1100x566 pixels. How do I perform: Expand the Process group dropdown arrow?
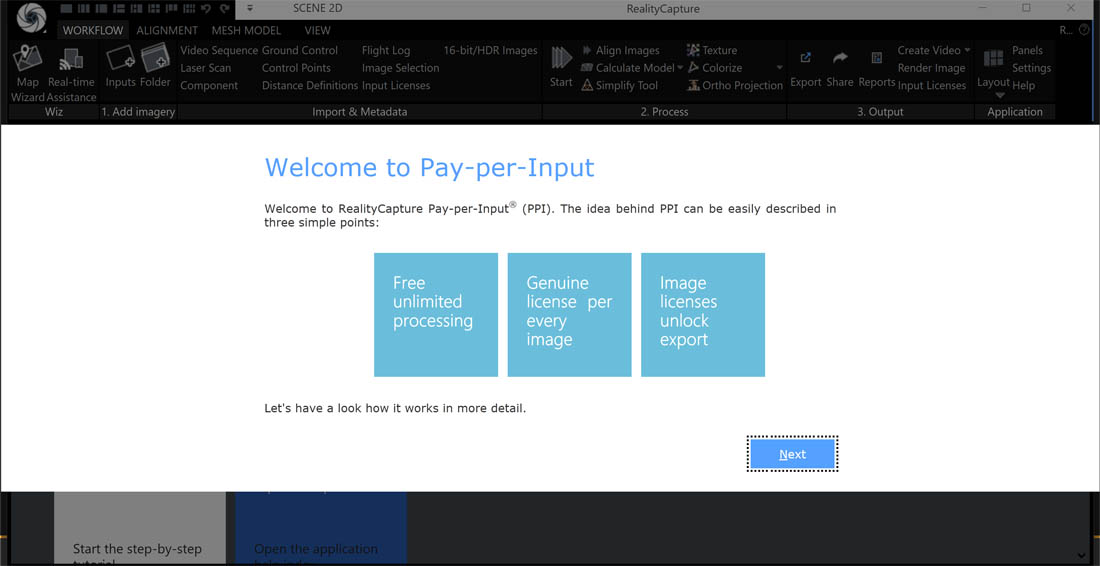click(779, 68)
